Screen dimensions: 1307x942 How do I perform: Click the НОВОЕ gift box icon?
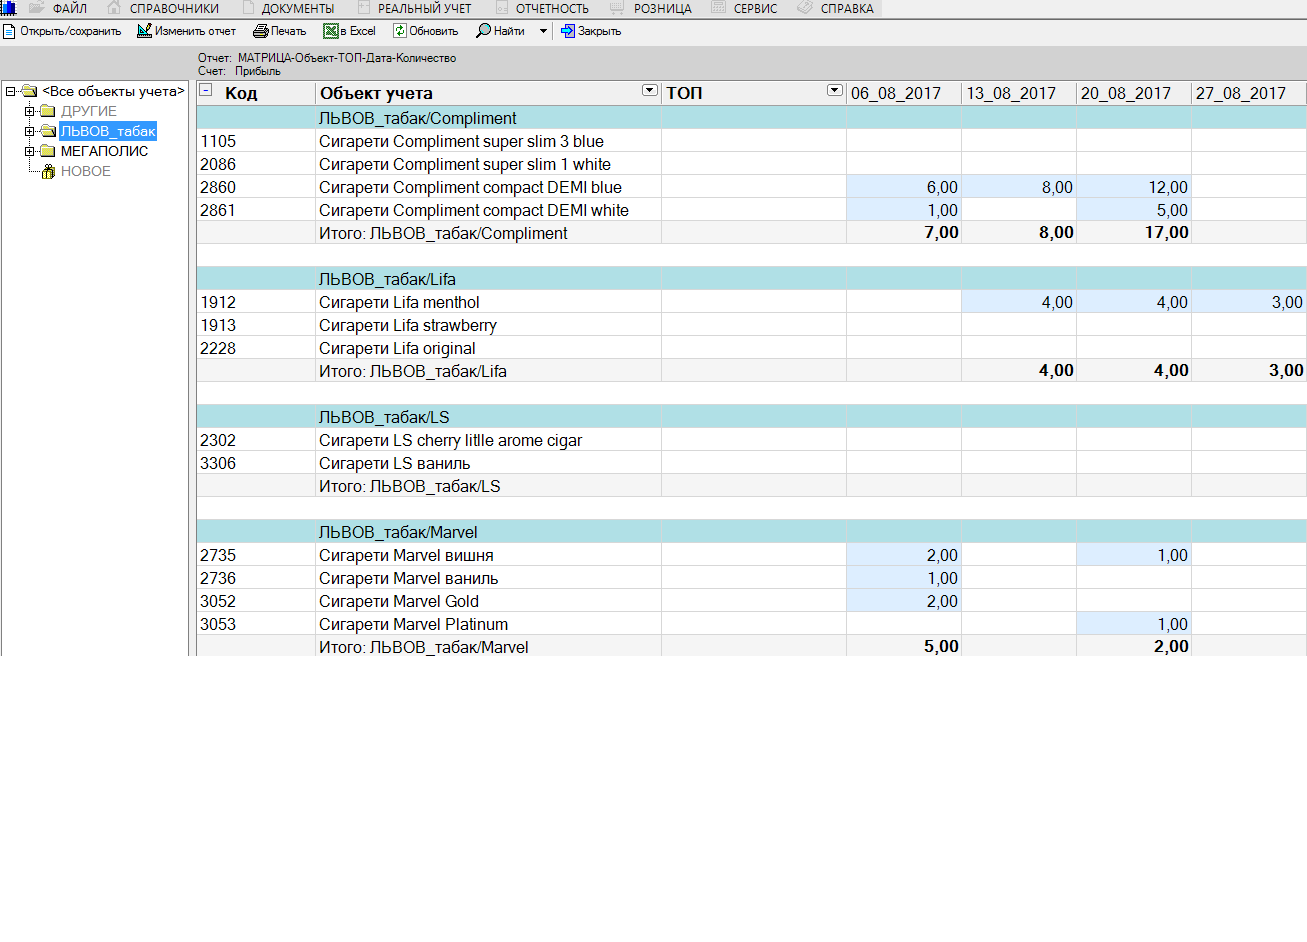coord(48,171)
